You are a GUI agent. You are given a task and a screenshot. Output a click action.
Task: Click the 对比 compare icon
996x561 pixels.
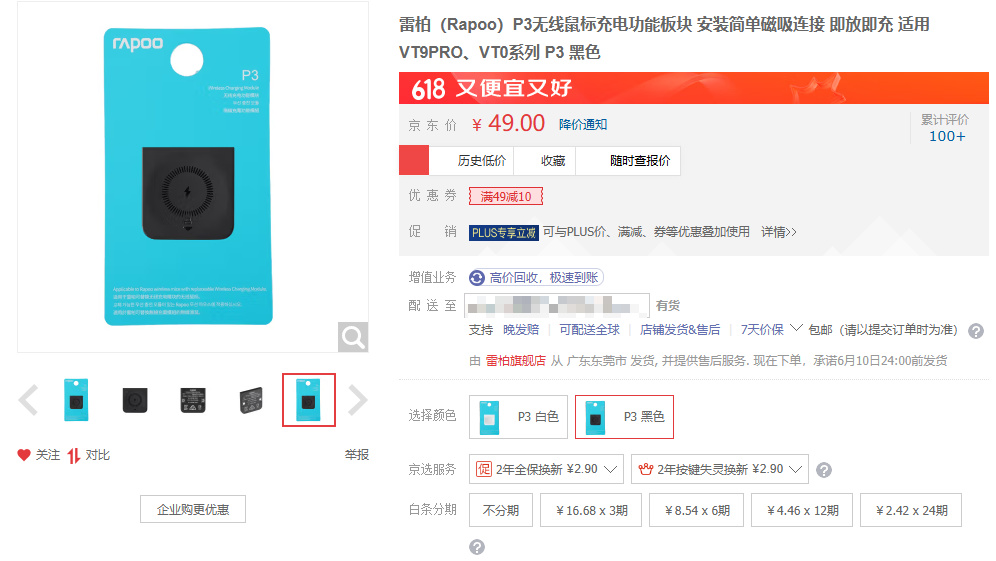click(x=74, y=456)
